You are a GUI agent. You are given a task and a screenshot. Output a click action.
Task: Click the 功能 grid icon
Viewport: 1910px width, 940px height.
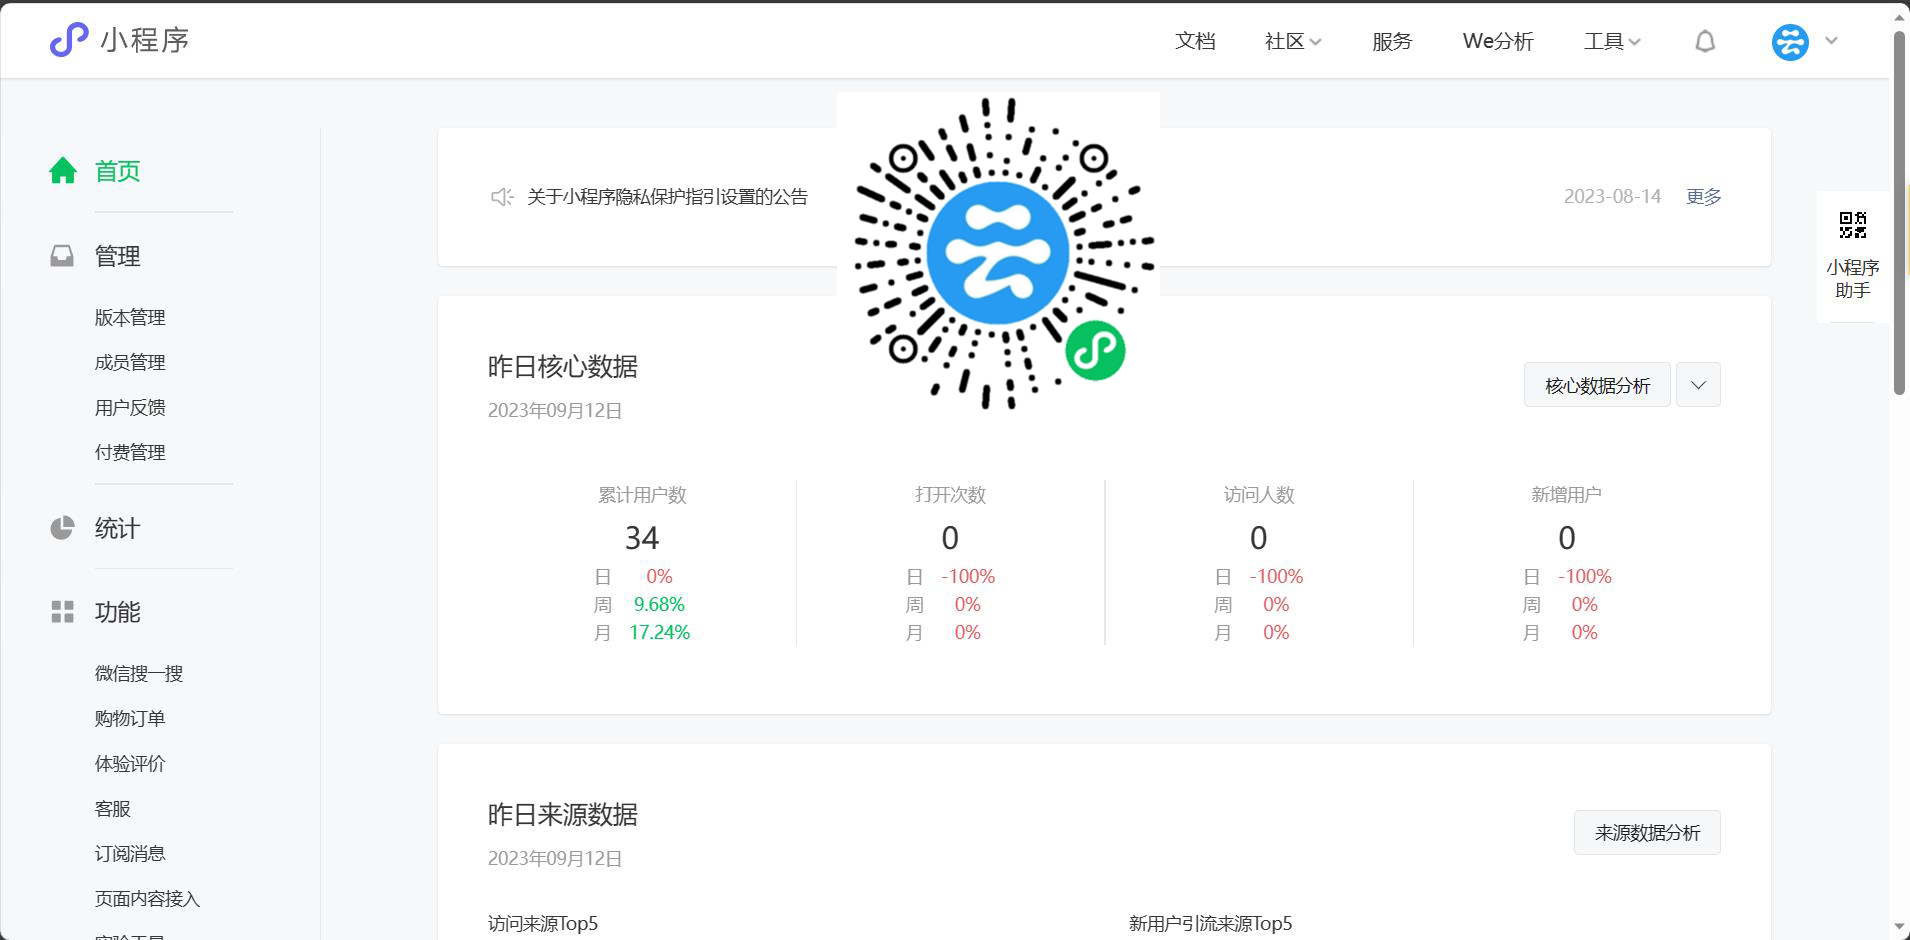[x=62, y=612]
